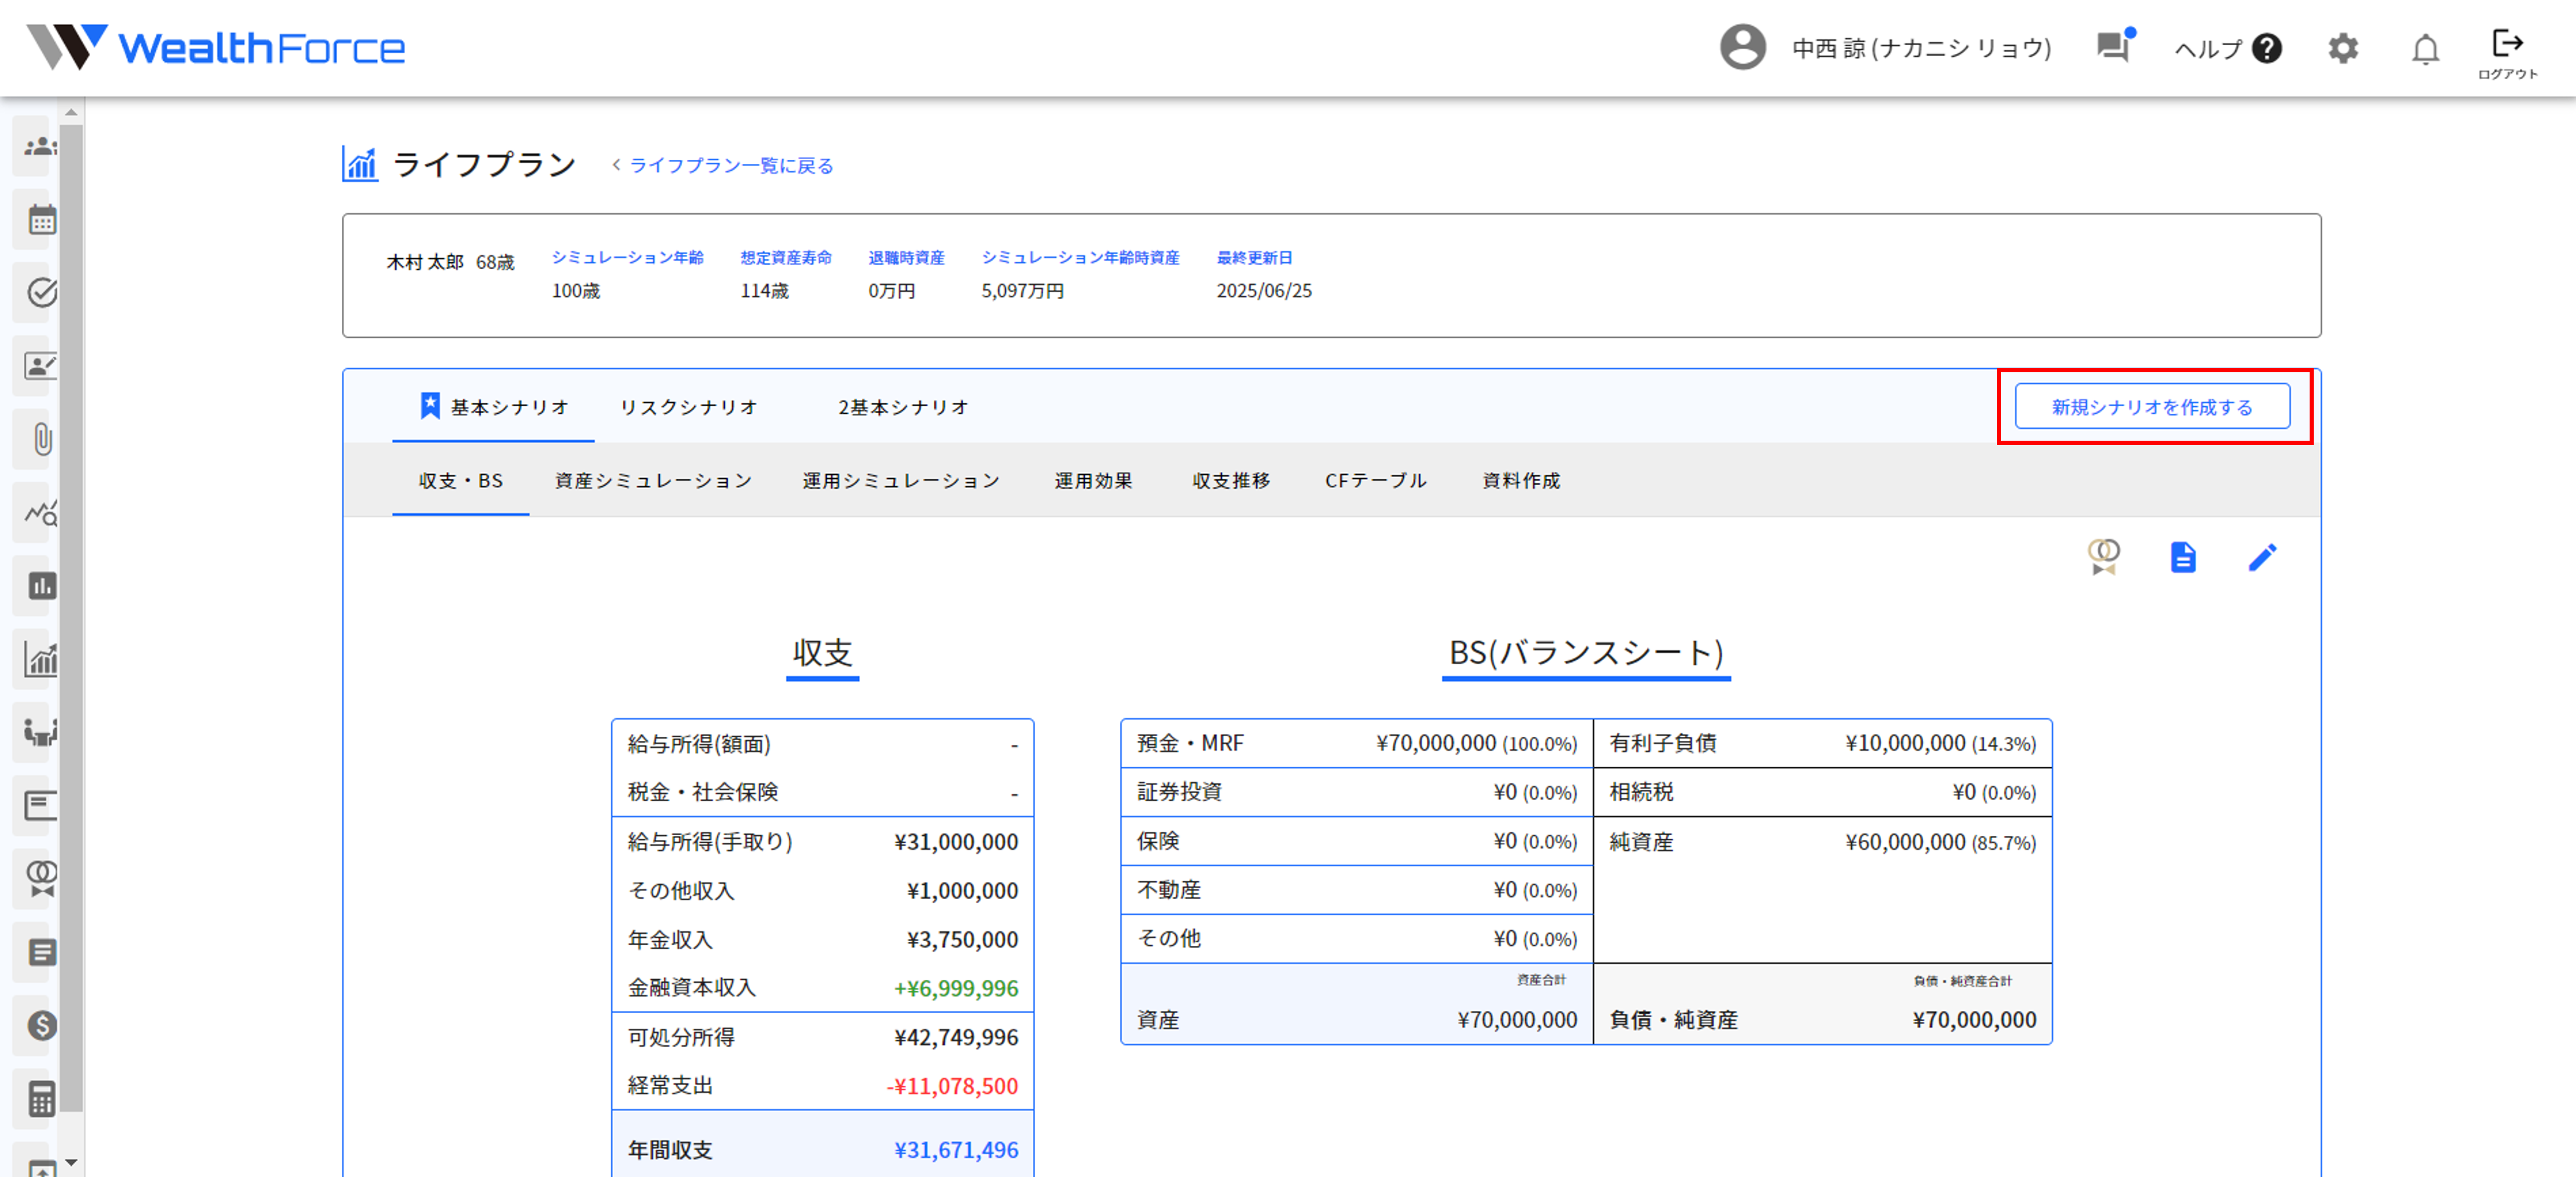
Task: Open the calendar icon in sidebar
Action: click(x=41, y=220)
